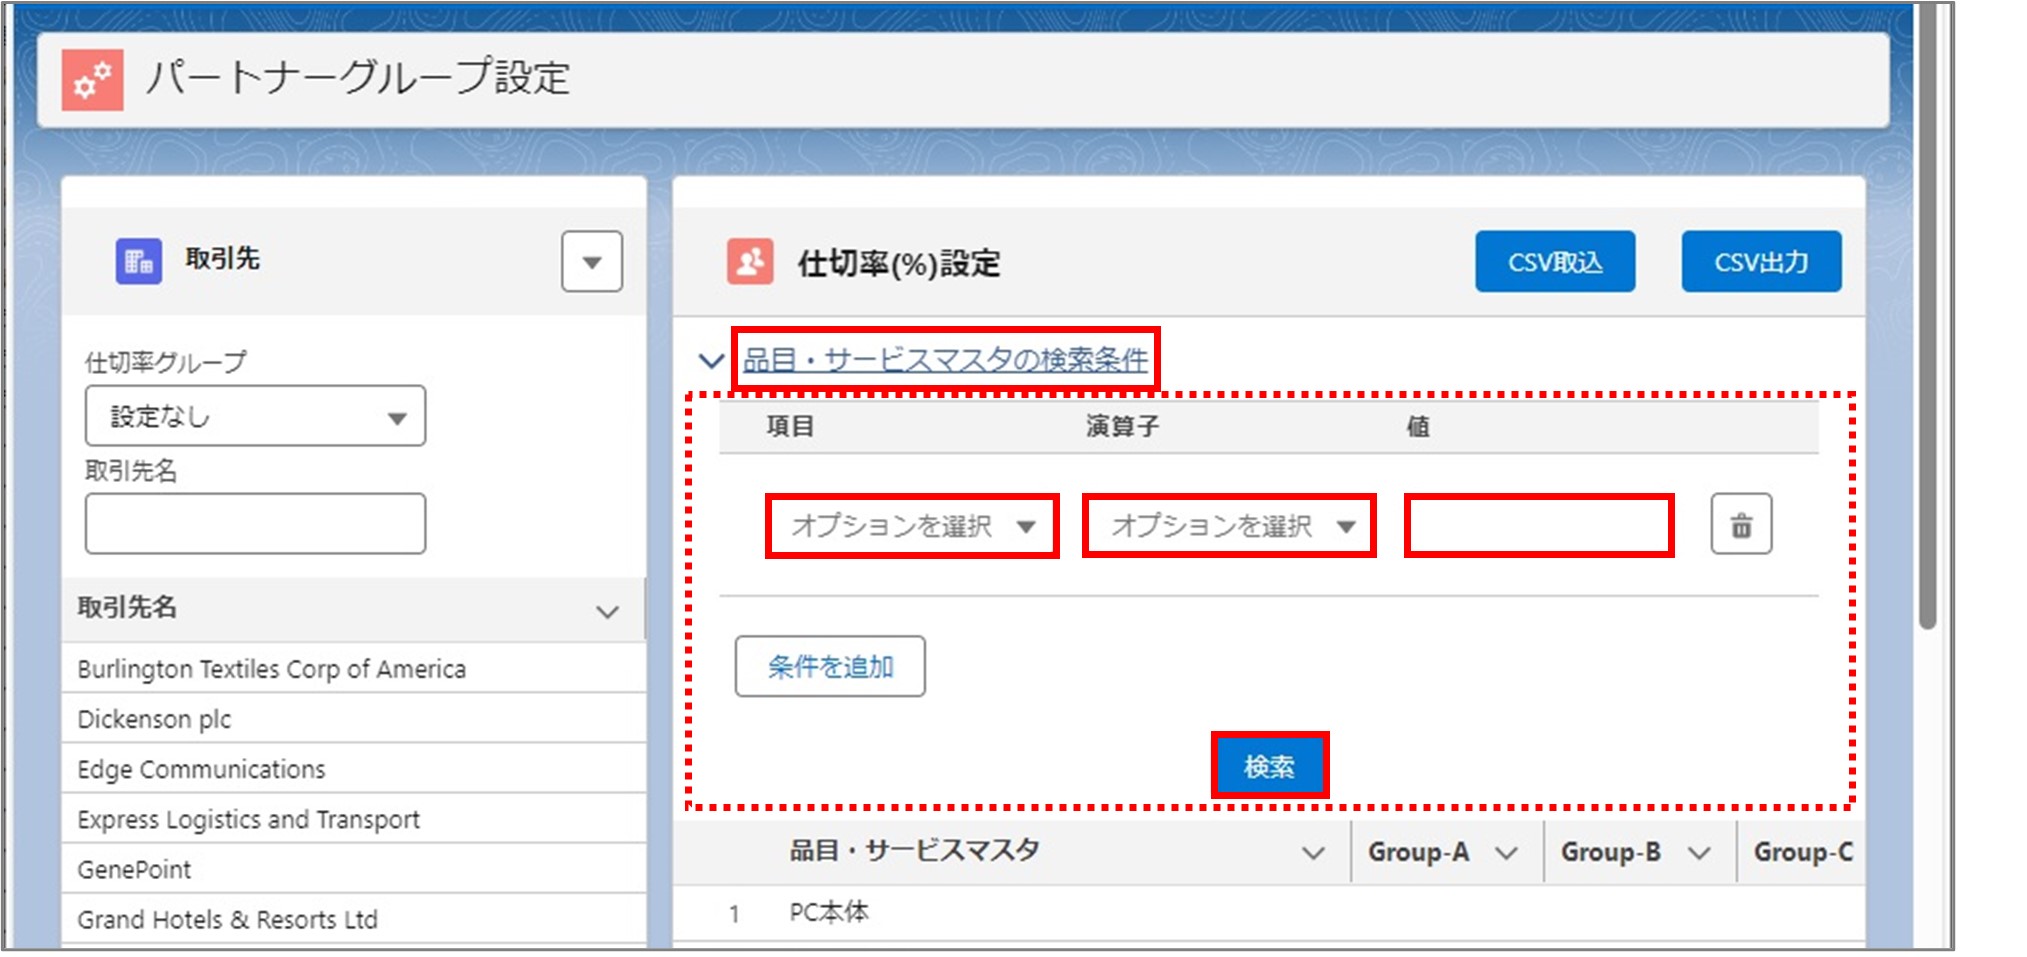
Task: Select the Edge Communications account row
Action: click(x=353, y=768)
